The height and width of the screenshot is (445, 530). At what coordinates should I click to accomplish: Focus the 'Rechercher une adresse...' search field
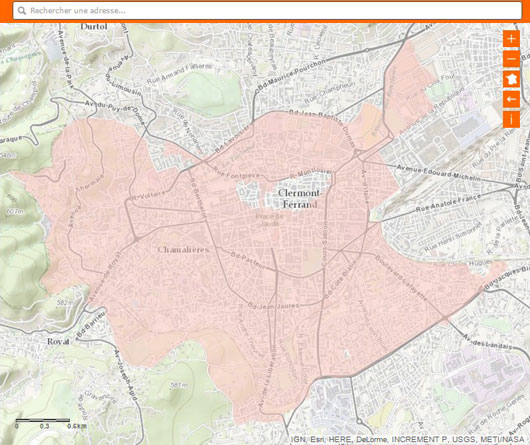pos(267,11)
